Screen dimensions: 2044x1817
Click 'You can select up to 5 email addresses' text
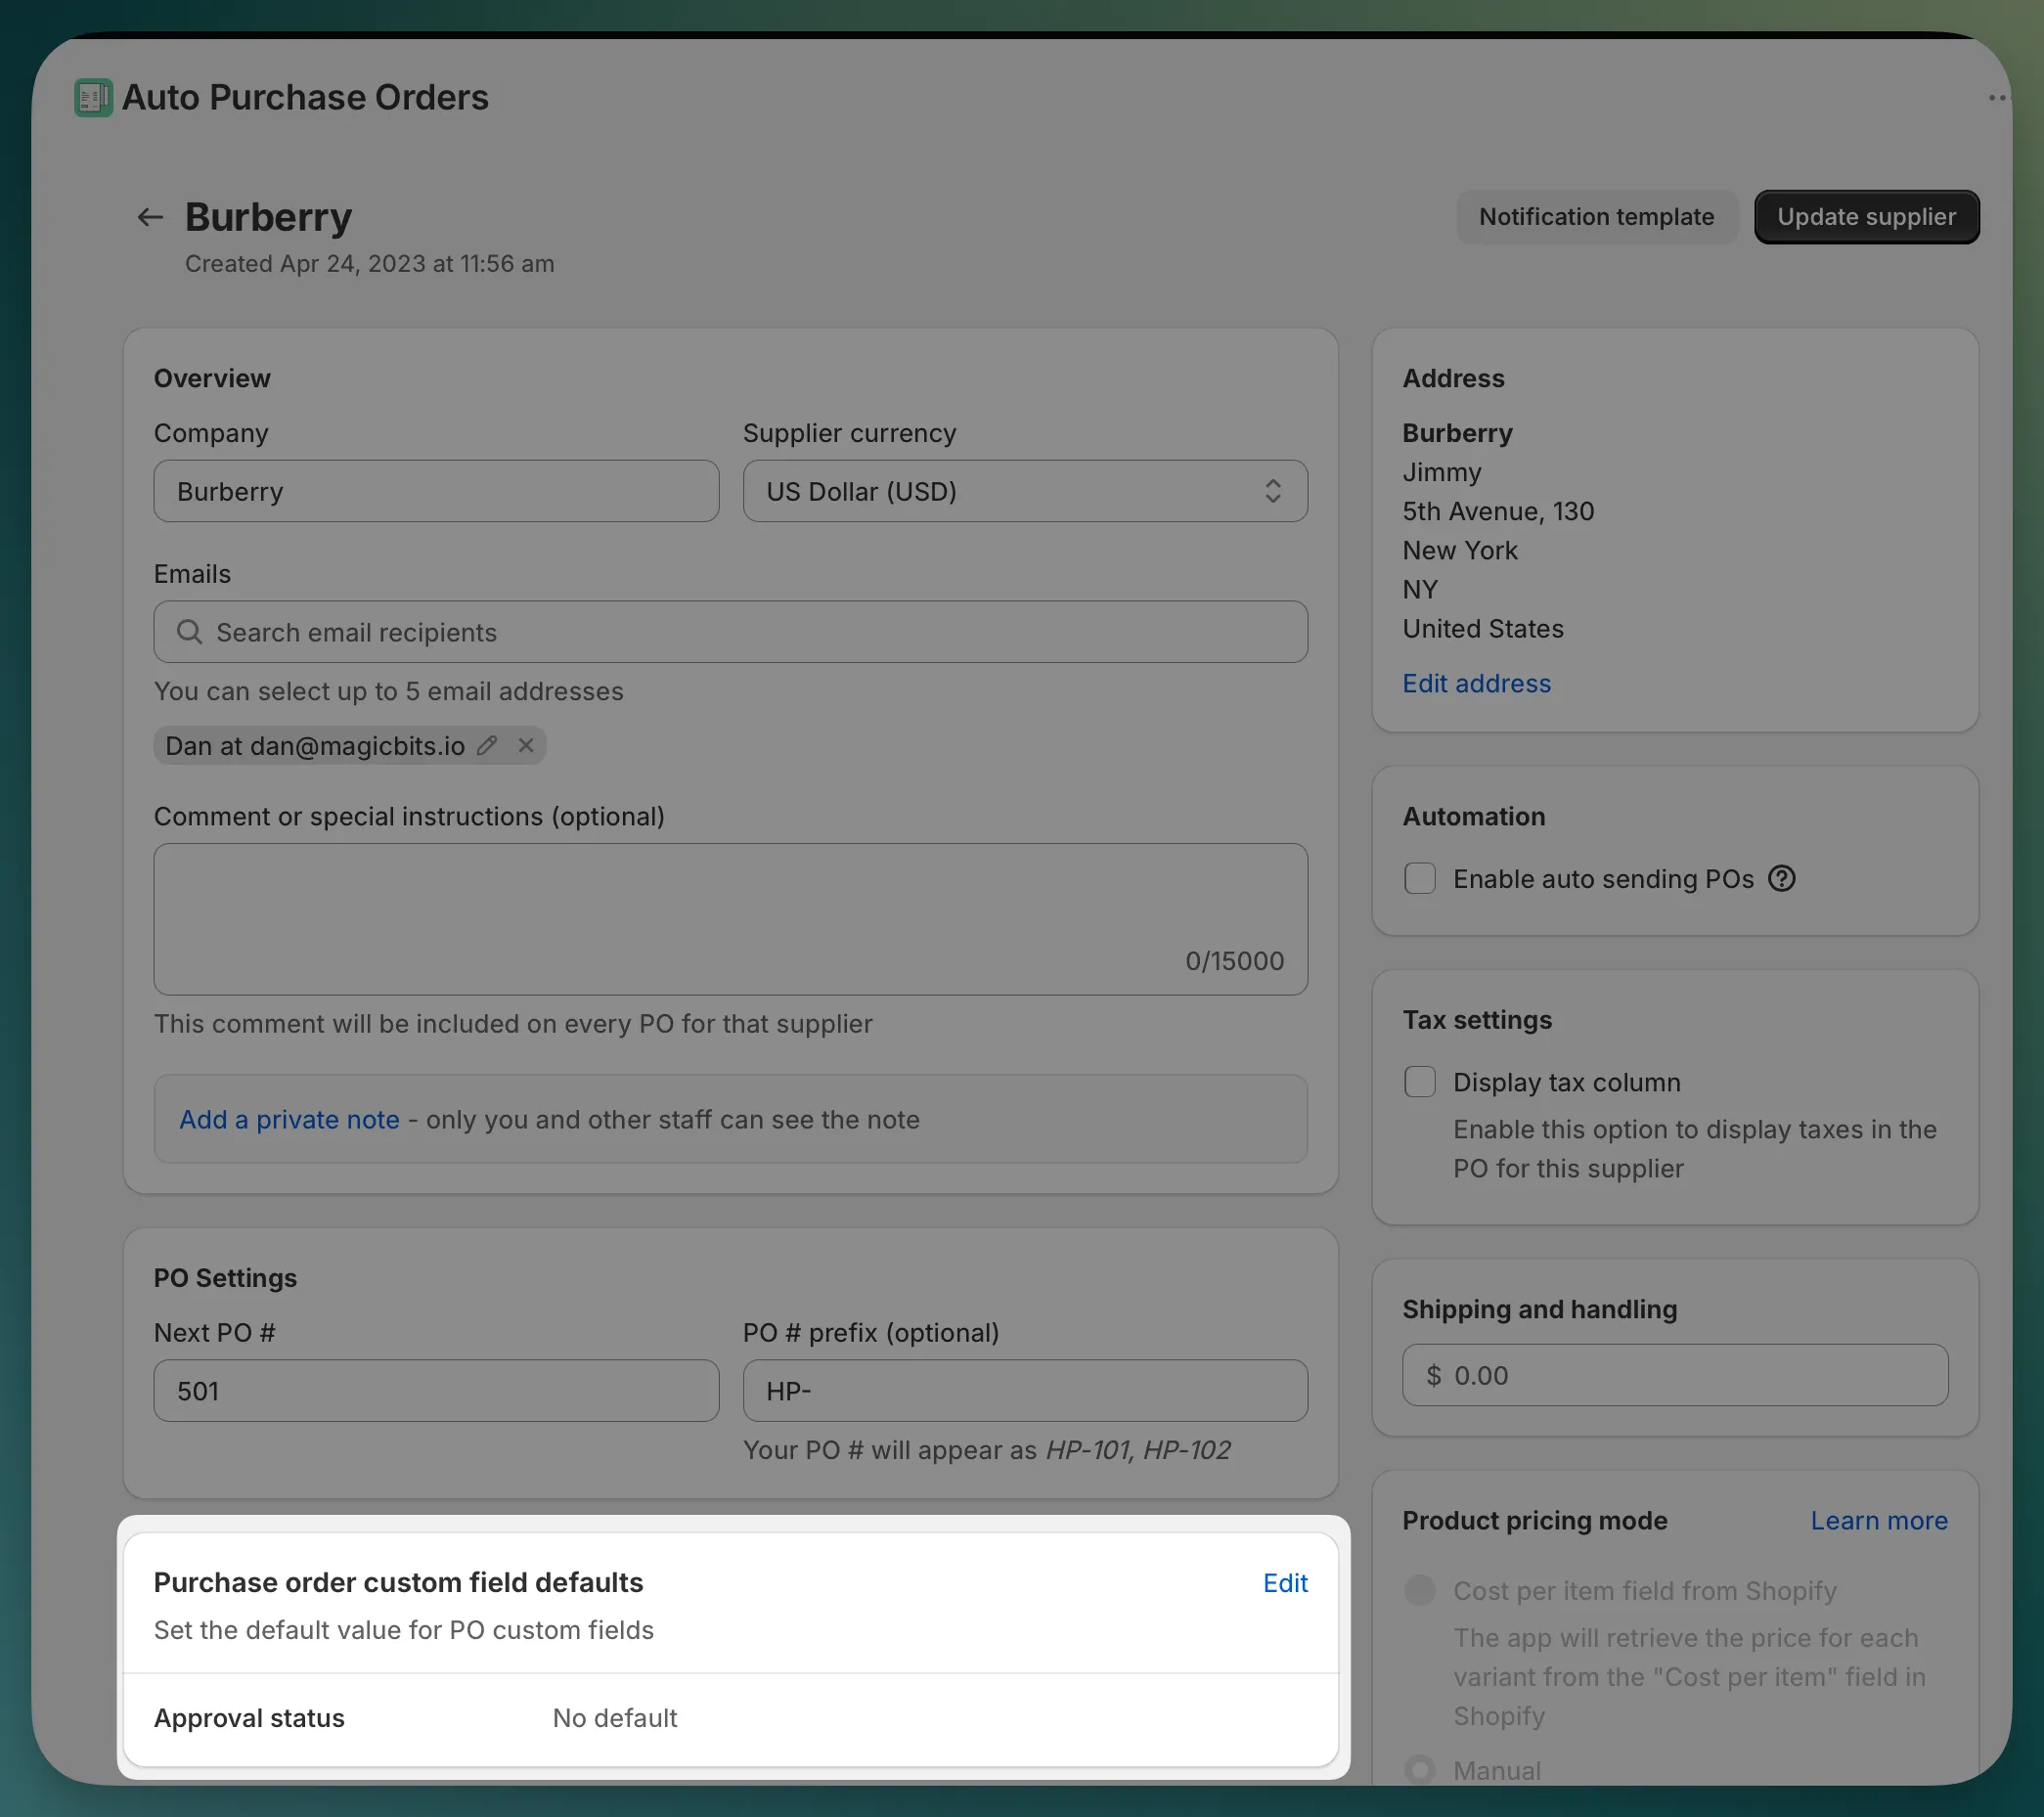(x=388, y=692)
